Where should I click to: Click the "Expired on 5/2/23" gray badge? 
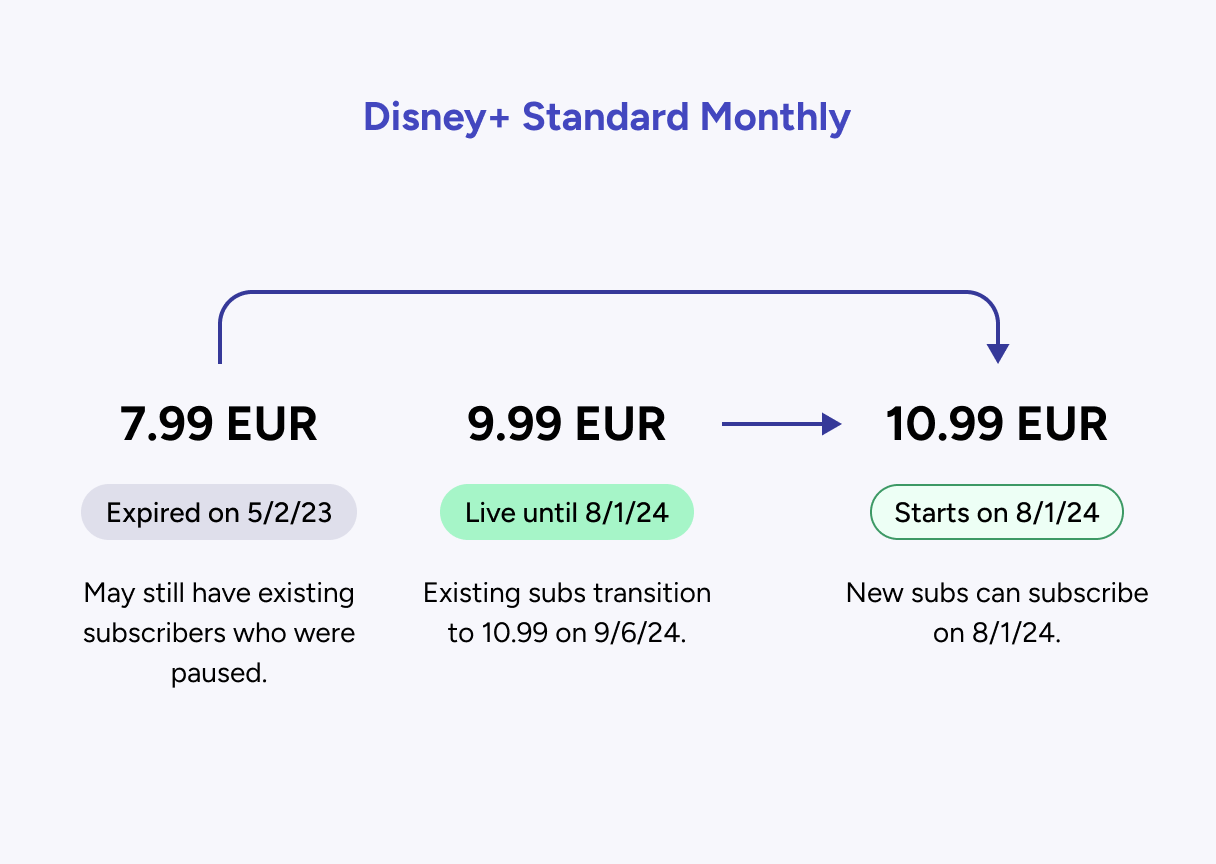click(x=219, y=513)
